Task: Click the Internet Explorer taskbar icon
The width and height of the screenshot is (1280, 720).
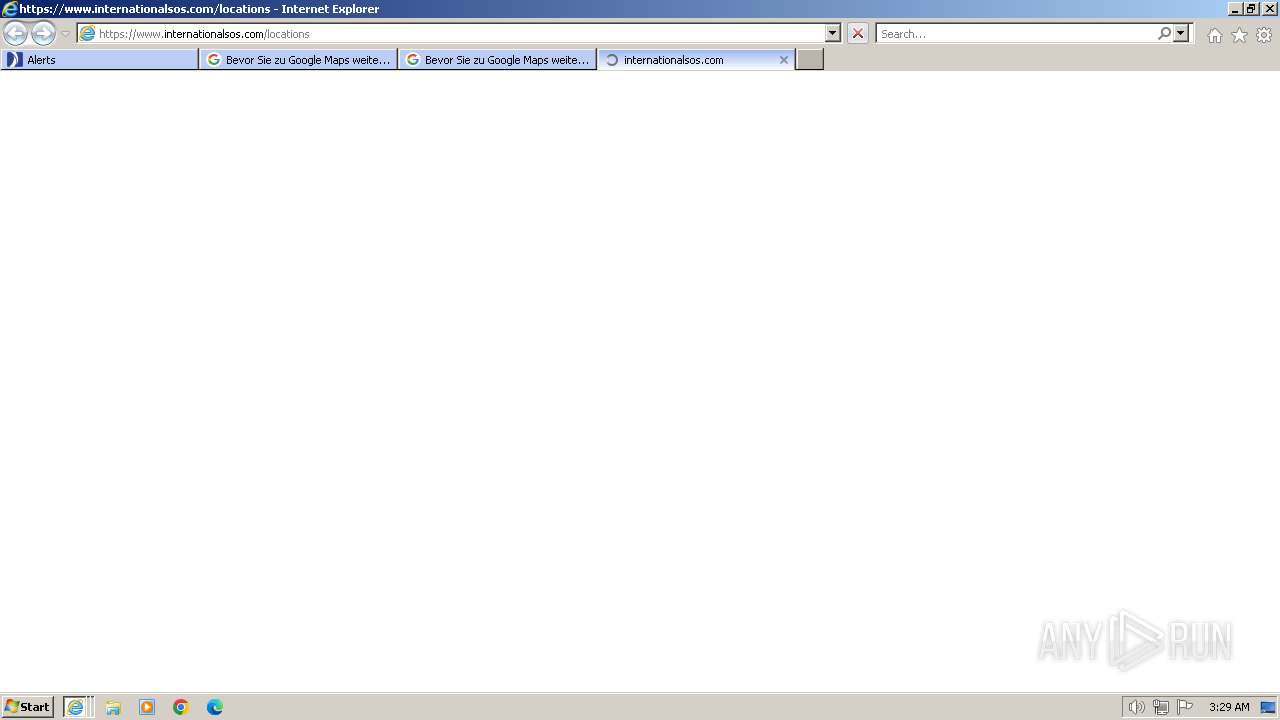Action: 77,707
